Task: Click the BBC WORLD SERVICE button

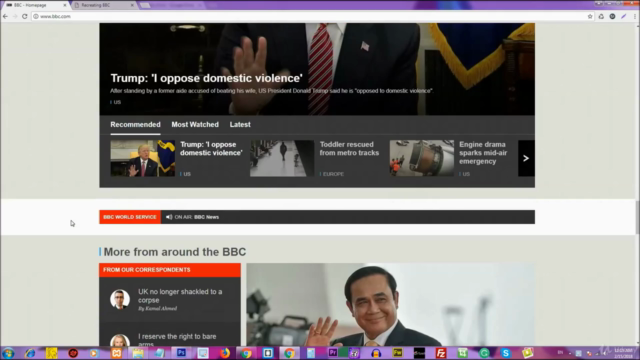Action: [130, 217]
